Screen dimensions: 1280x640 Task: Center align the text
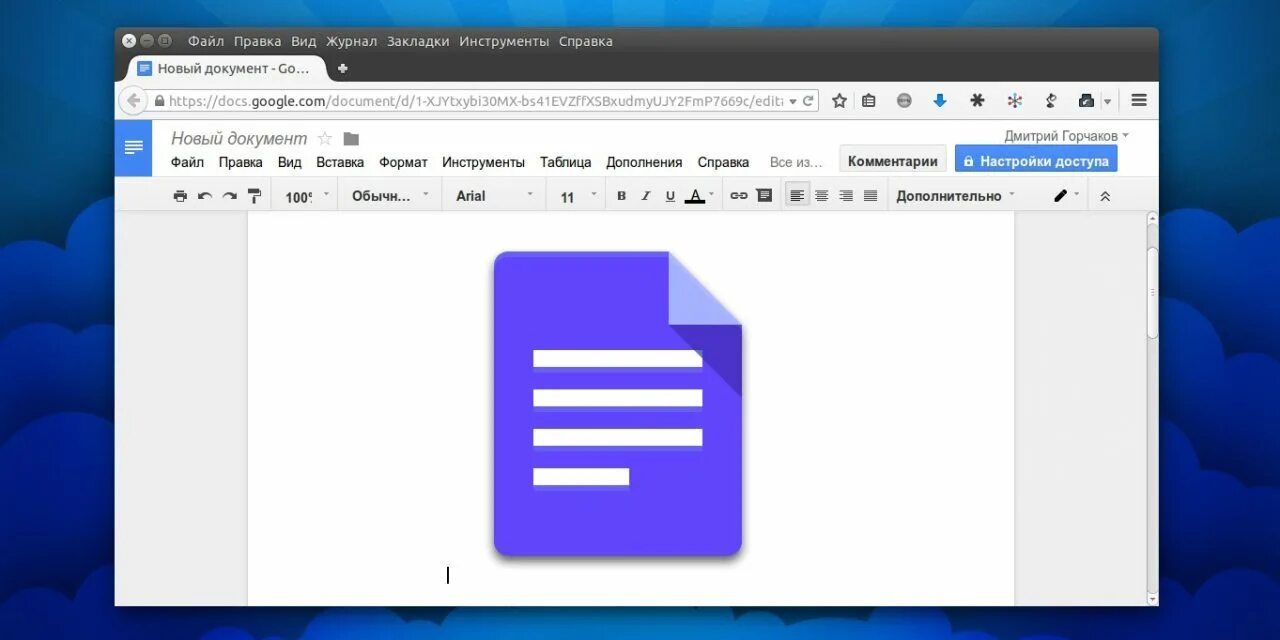pos(821,196)
